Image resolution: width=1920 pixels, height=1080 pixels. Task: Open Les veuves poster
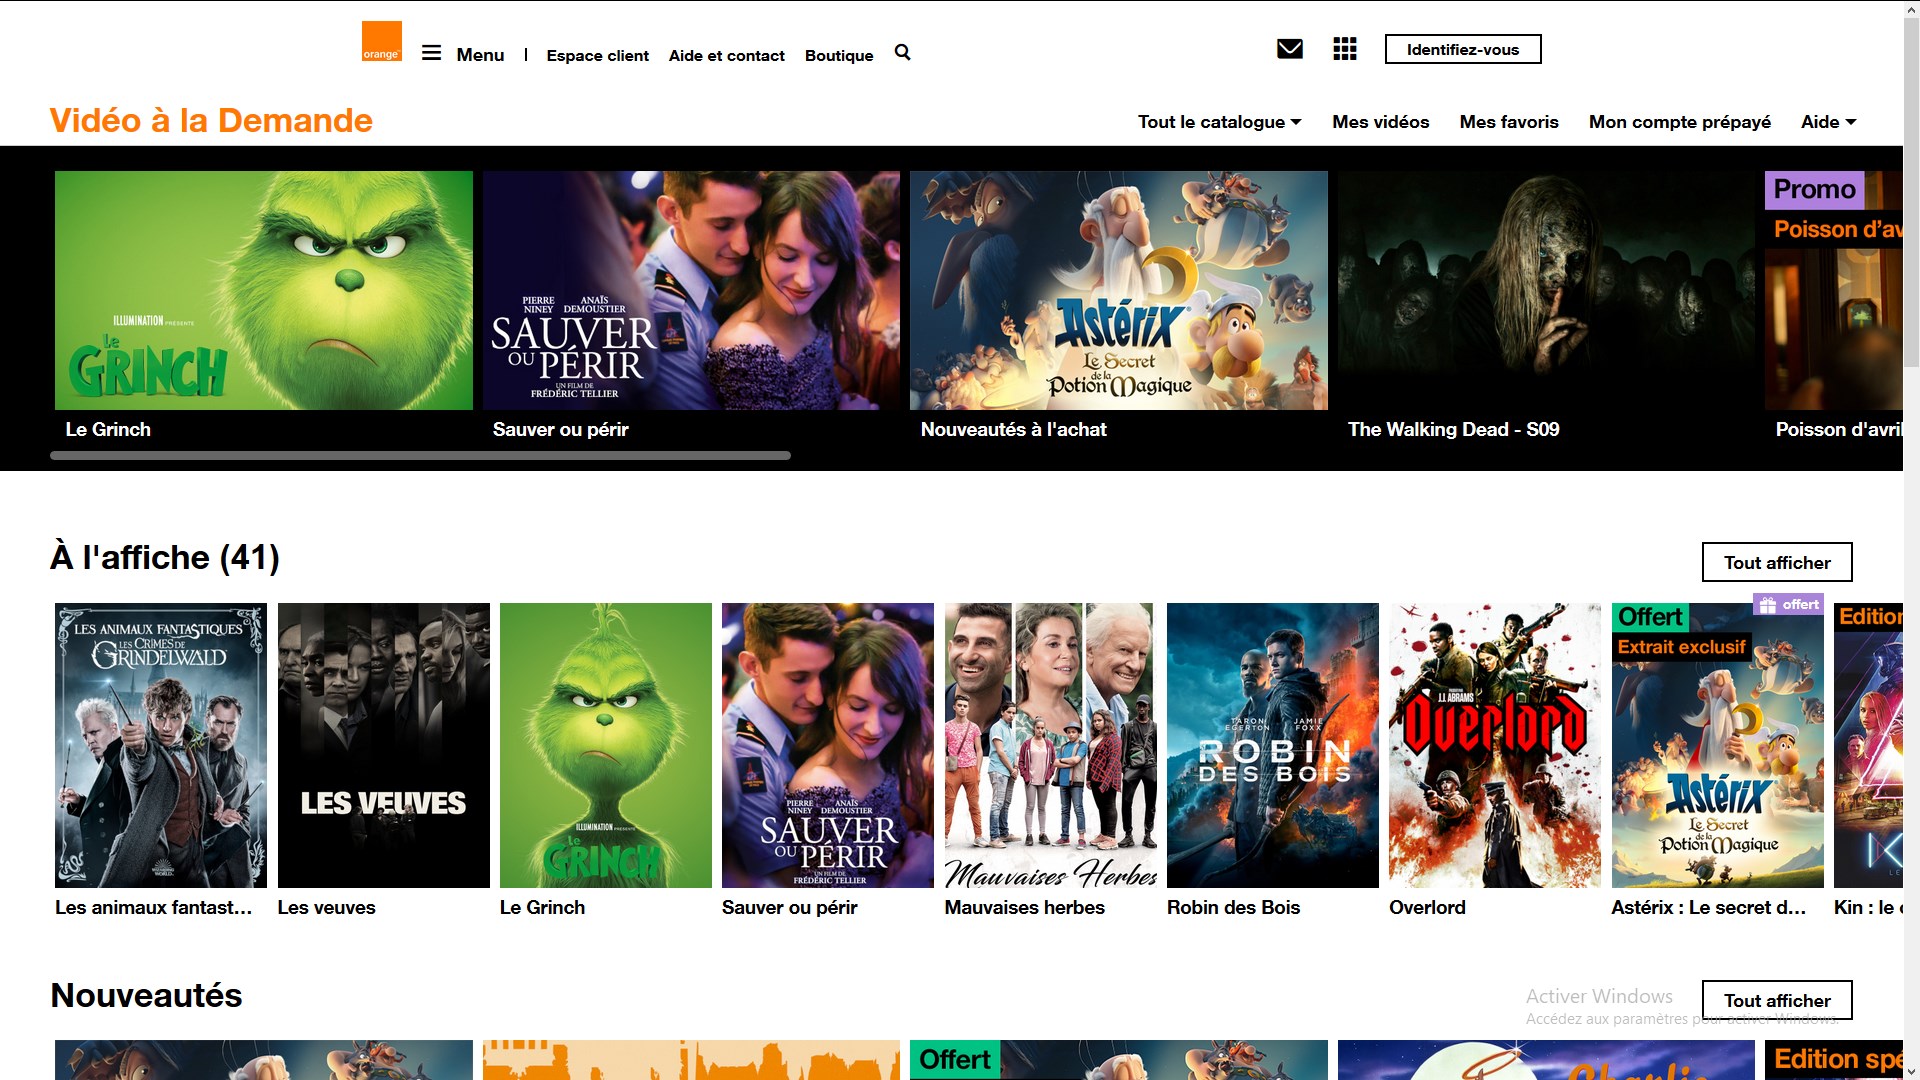(x=383, y=745)
